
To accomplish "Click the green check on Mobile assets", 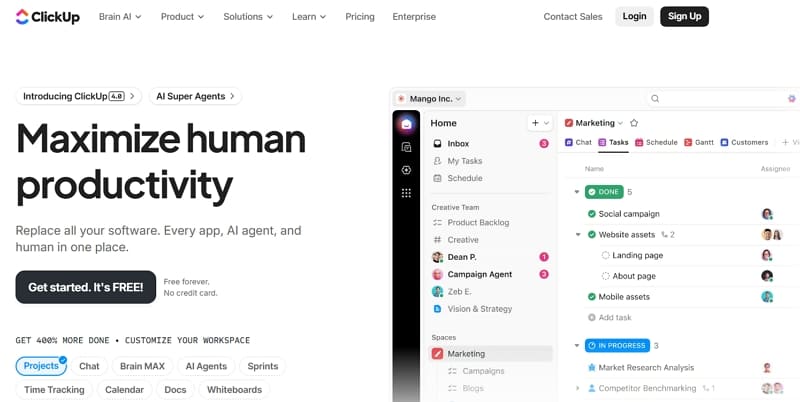I will 591,296.
